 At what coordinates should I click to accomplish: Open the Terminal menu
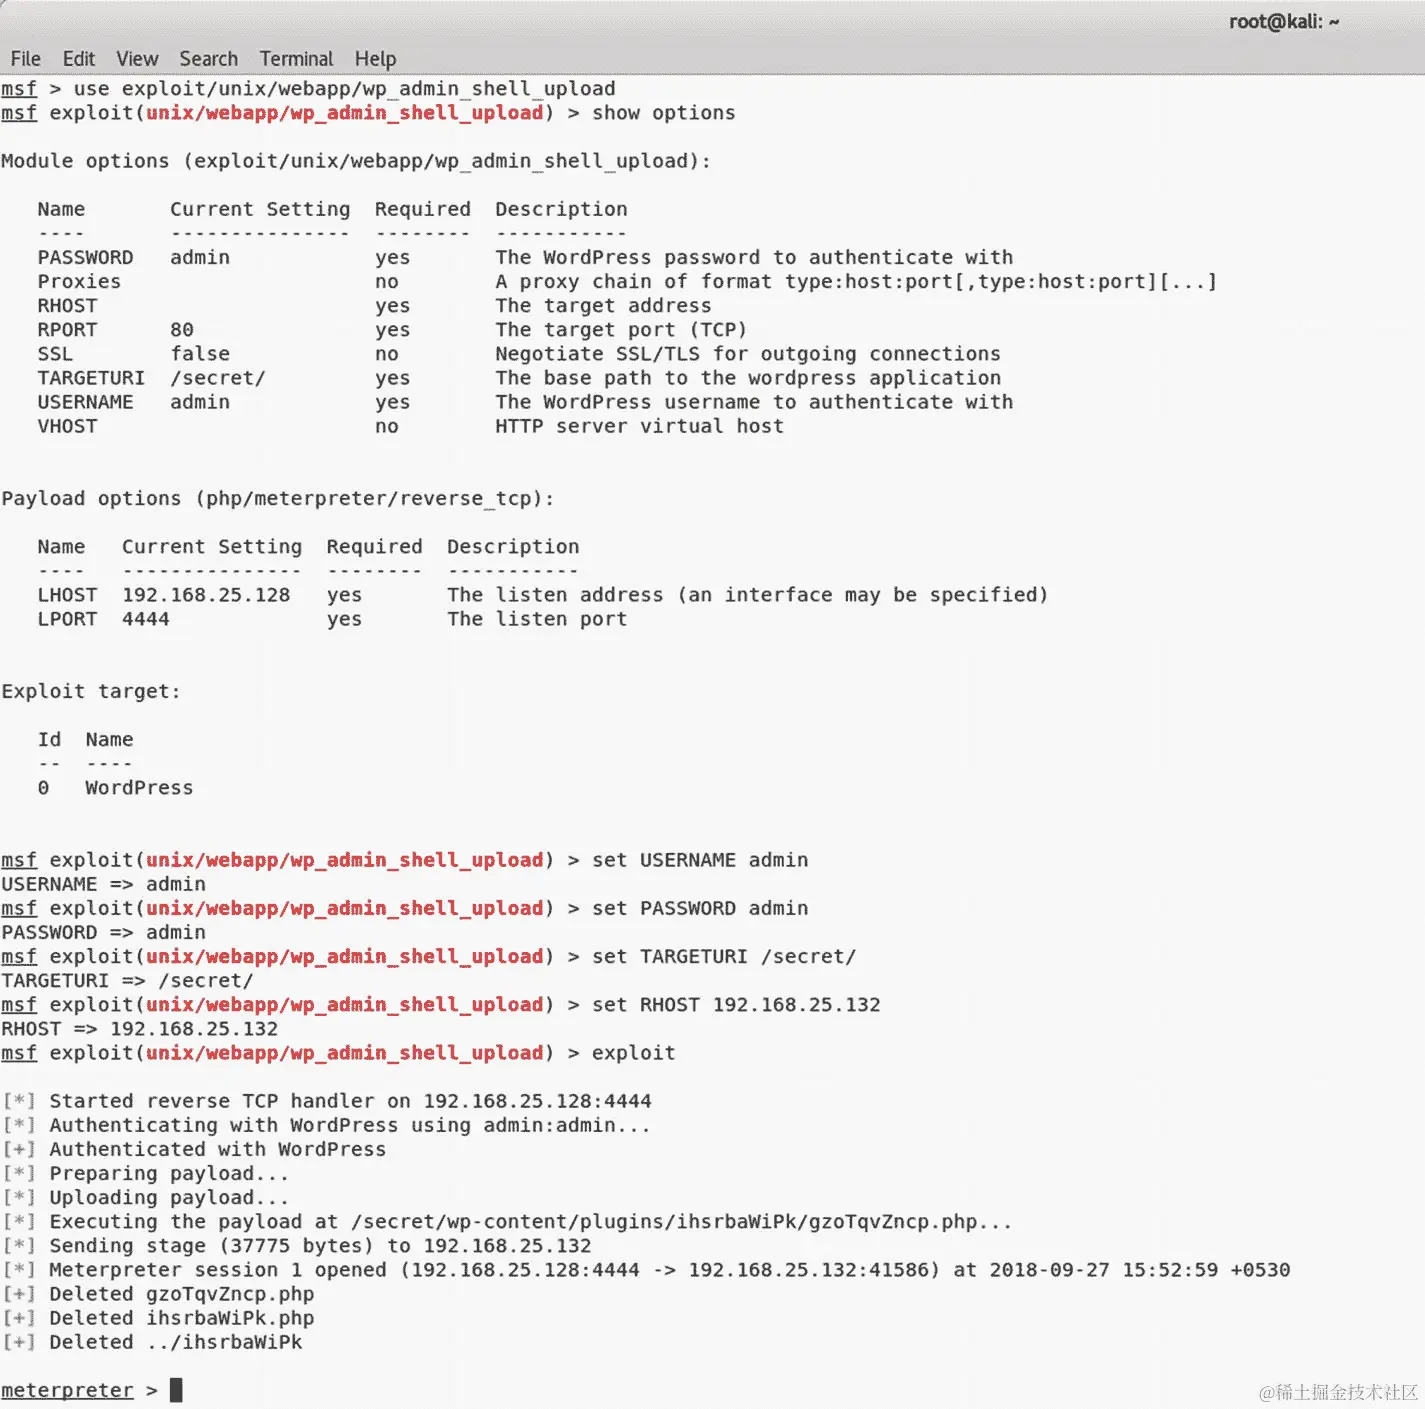pos(296,59)
